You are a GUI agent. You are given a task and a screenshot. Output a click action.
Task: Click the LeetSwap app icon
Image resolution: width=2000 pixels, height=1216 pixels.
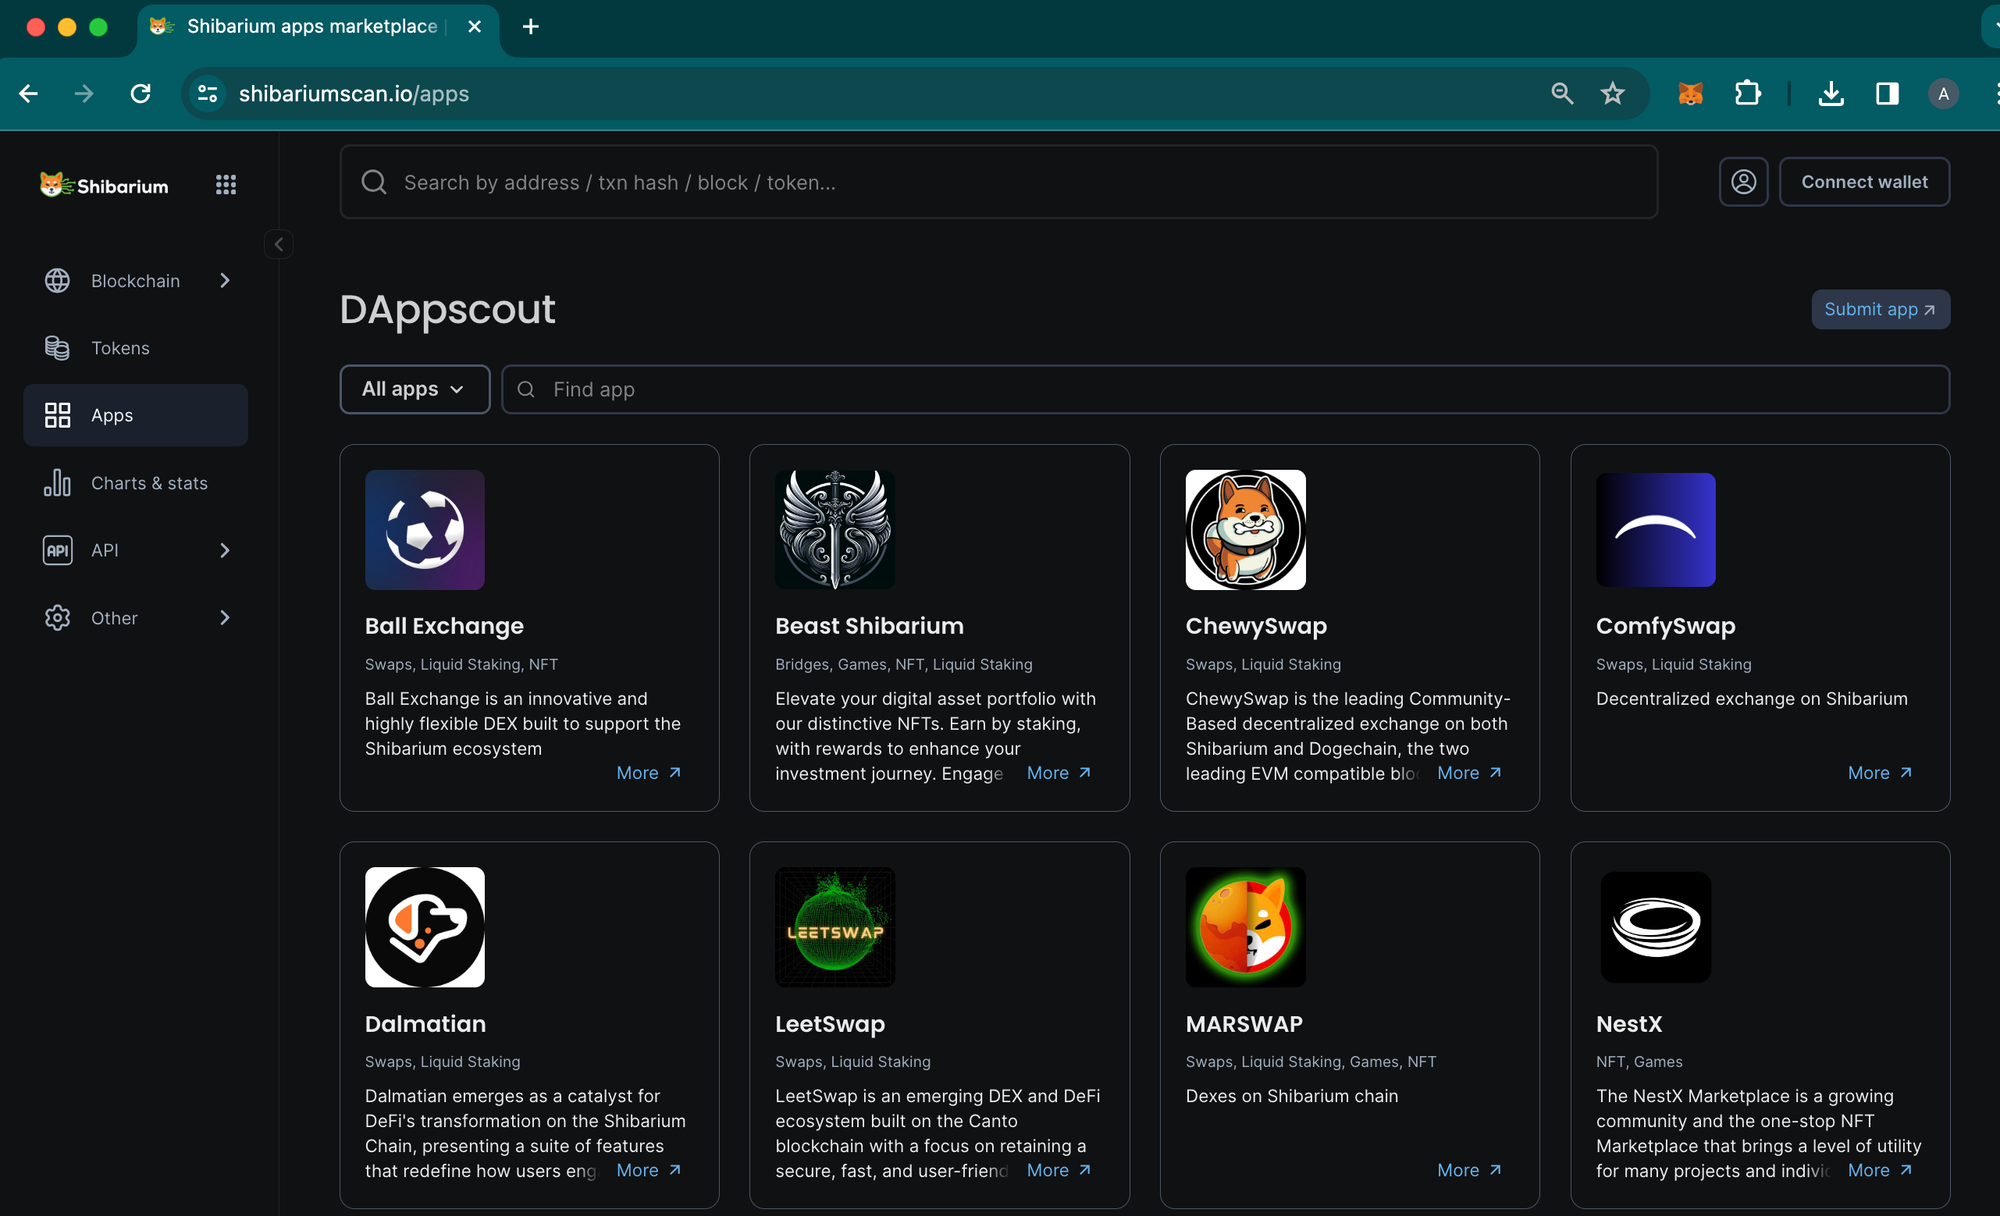point(834,927)
